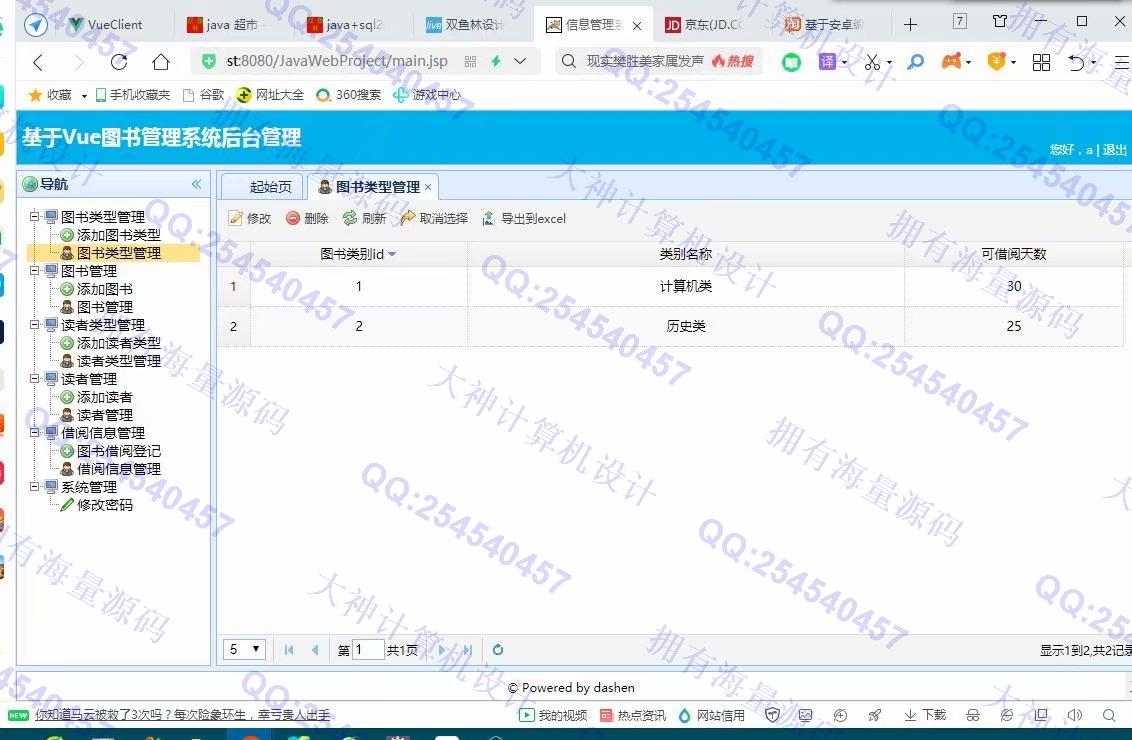The height and width of the screenshot is (740, 1132).
Task: Close the 图书类型管理 tab
Action: (x=428, y=187)
